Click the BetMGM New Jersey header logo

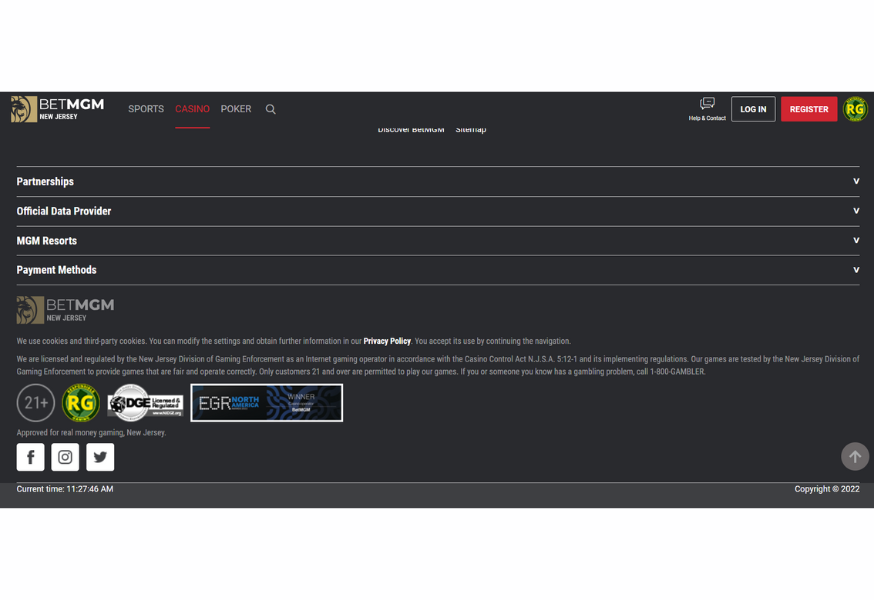point(57,109)
